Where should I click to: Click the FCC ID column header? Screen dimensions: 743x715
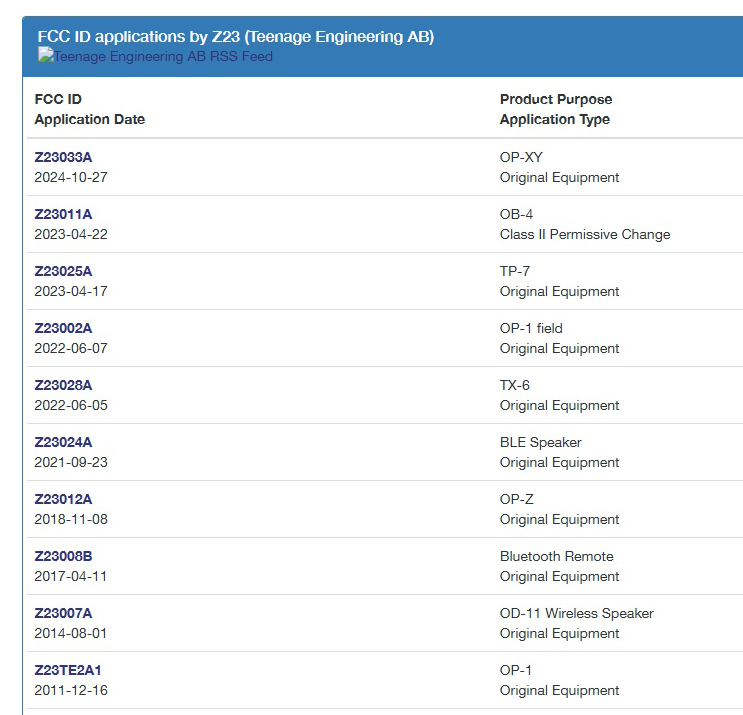point(58,99)
